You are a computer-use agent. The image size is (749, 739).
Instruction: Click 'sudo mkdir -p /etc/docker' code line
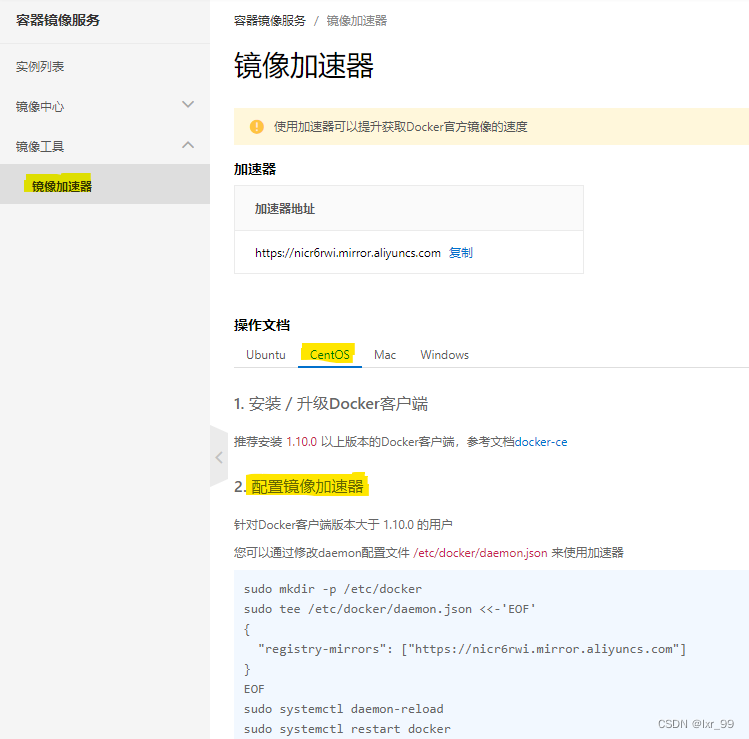[x=333, y=589]
